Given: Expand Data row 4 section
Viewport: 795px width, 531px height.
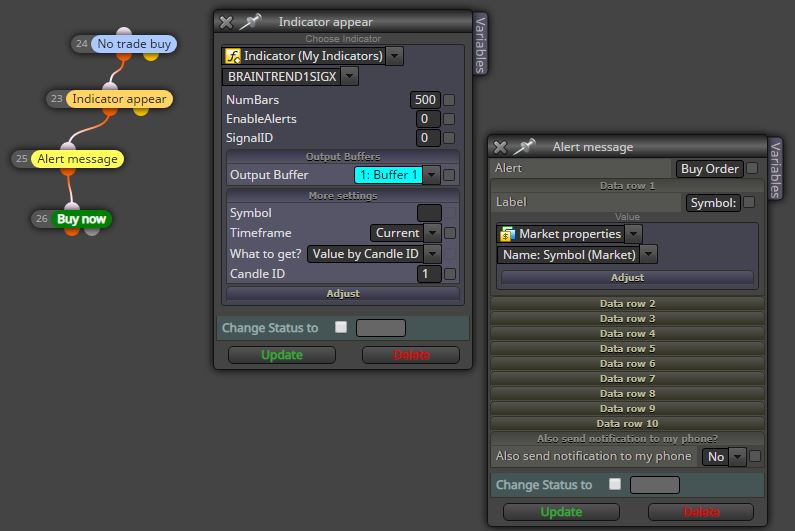Looking at the screenshot, I should (x=627, y=333).
